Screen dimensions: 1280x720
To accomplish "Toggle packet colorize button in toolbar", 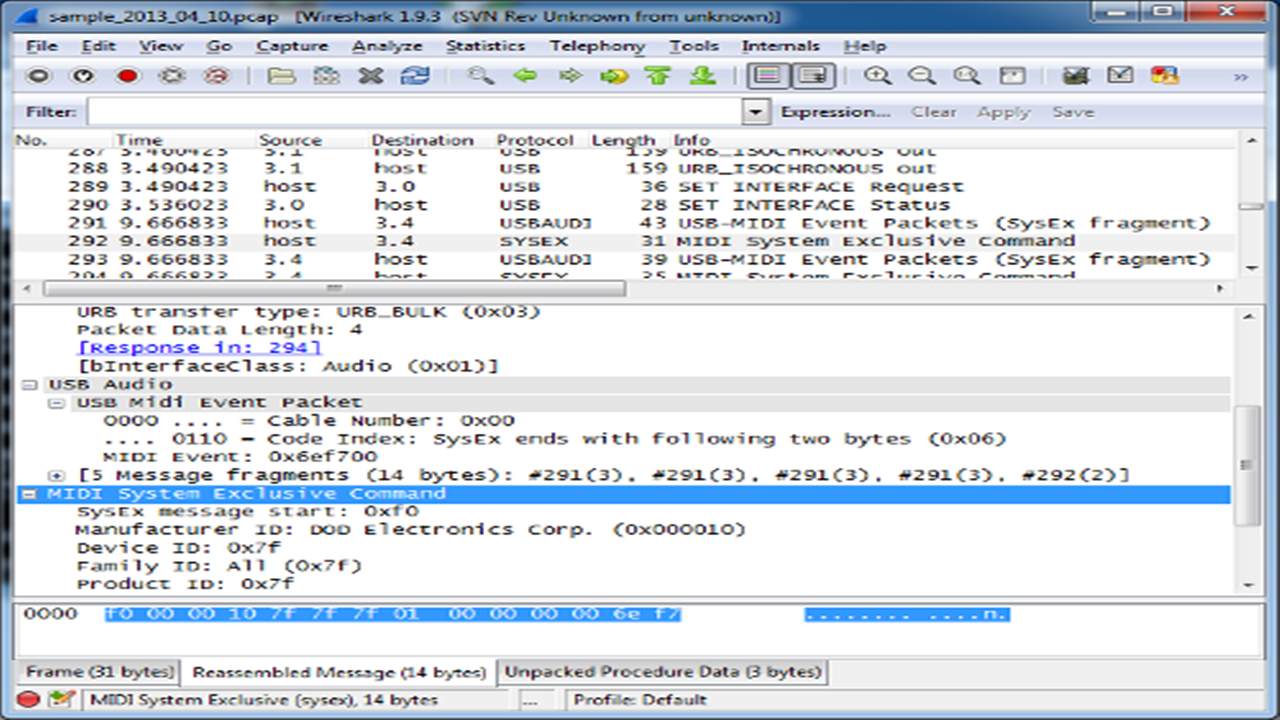I will click(767, 76).
